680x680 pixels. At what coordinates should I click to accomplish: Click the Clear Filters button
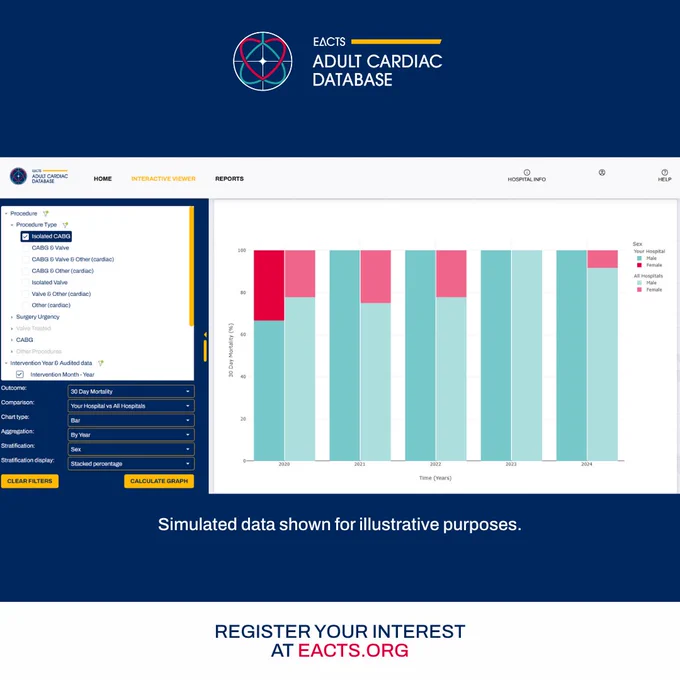[30, 481]
